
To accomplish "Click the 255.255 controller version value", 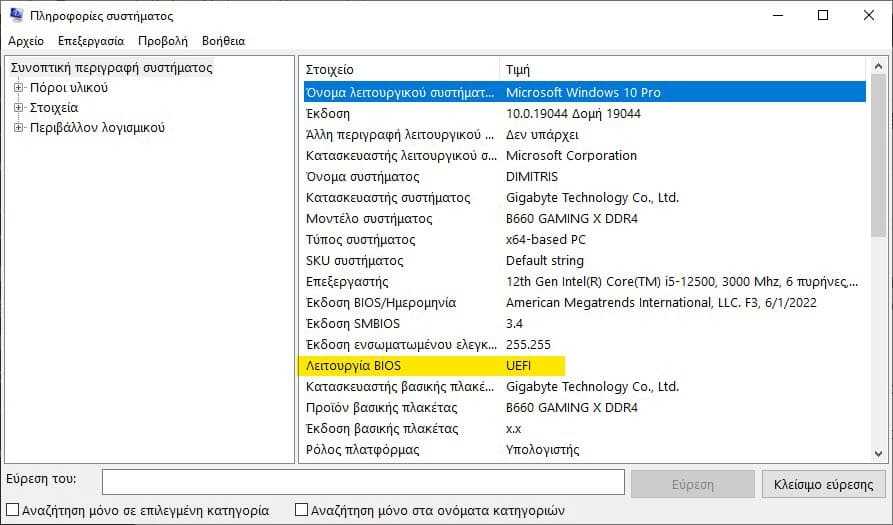I will point(528,344).
